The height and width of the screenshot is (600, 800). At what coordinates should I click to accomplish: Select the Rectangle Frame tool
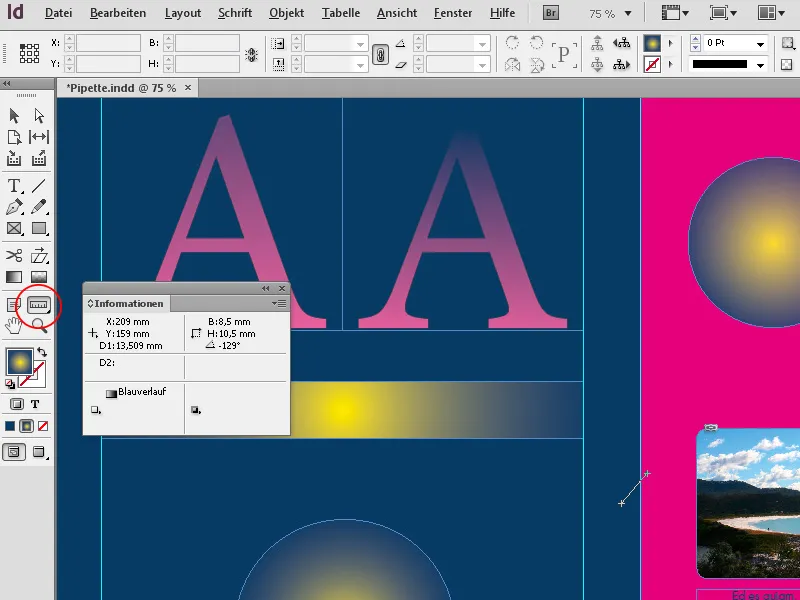coord(16,228)
